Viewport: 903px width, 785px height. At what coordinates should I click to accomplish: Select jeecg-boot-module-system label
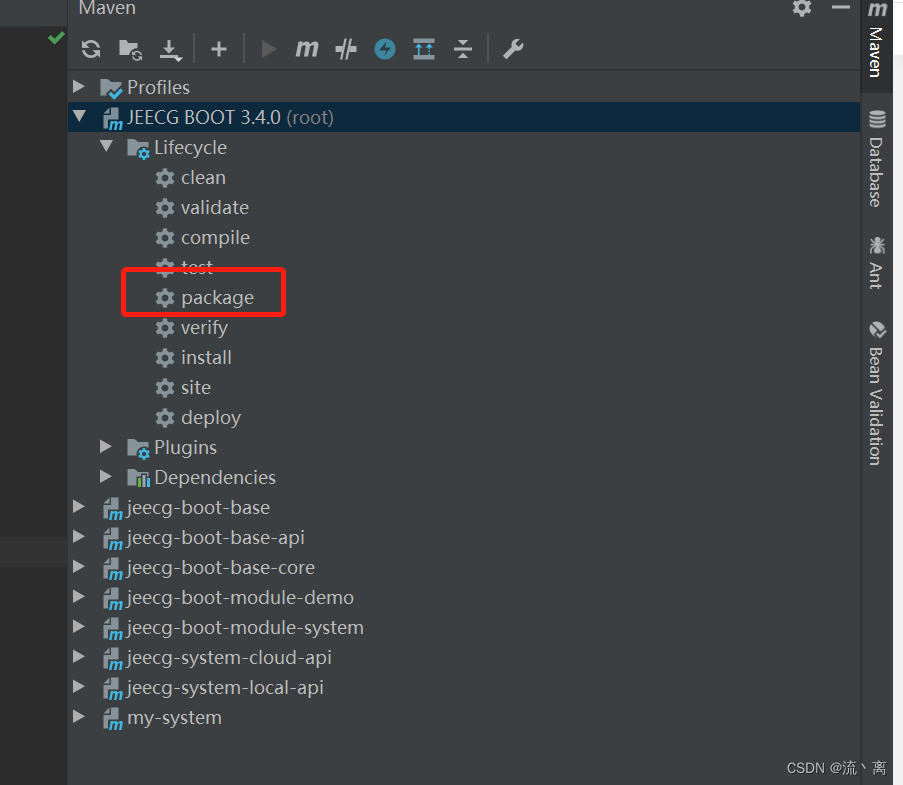click(x=245, y=628)
